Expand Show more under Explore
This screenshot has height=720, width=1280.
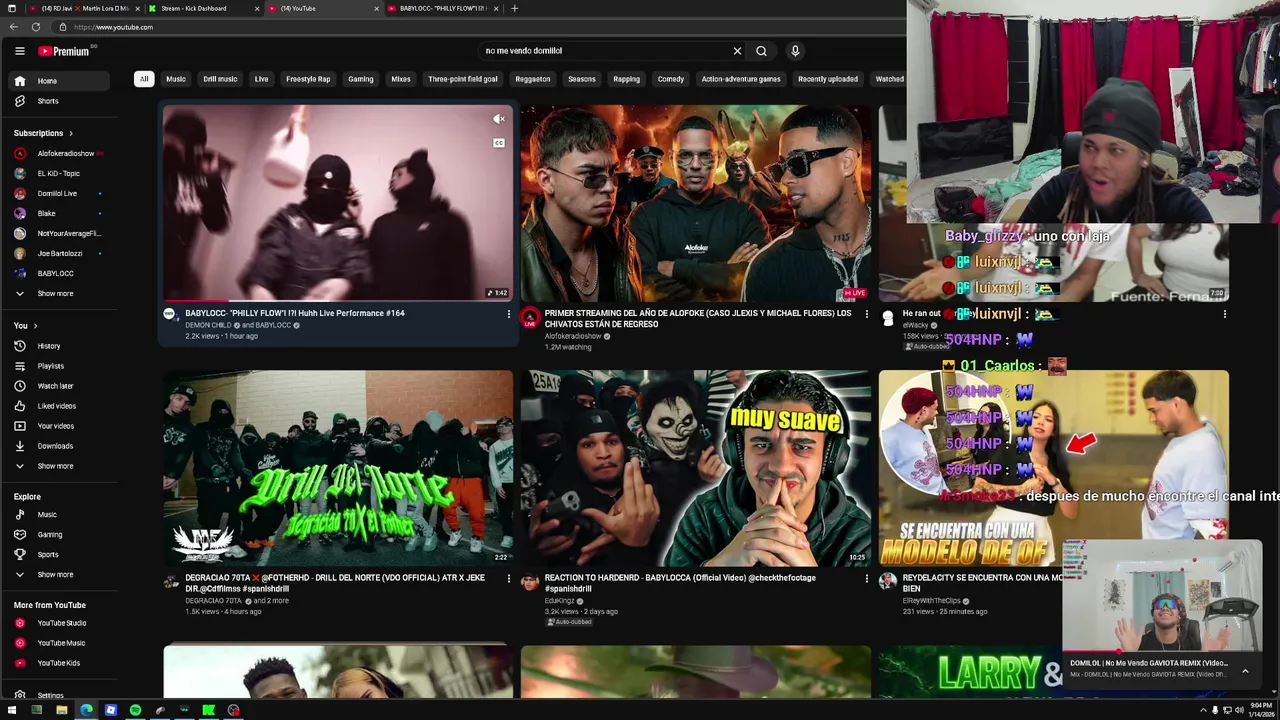click(59, 575)
